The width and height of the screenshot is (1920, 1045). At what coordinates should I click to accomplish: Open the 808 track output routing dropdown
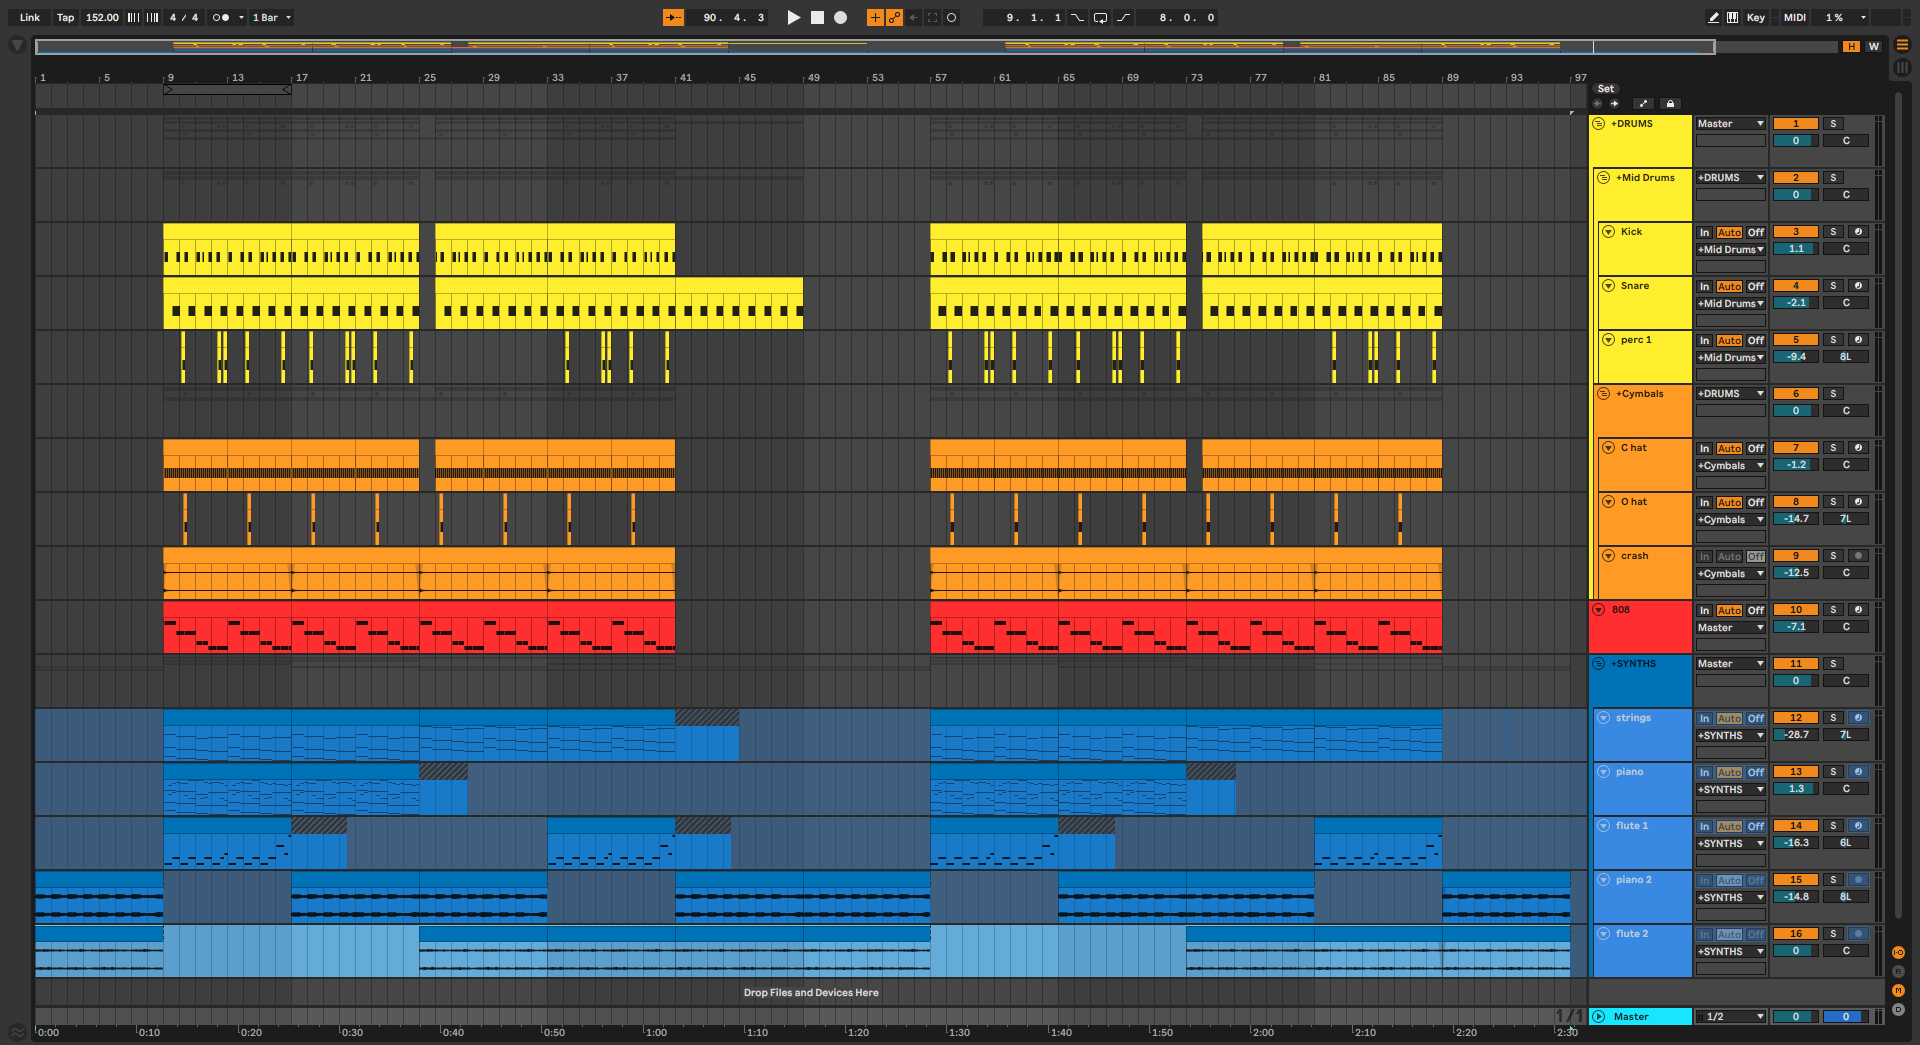[1730, 628]
